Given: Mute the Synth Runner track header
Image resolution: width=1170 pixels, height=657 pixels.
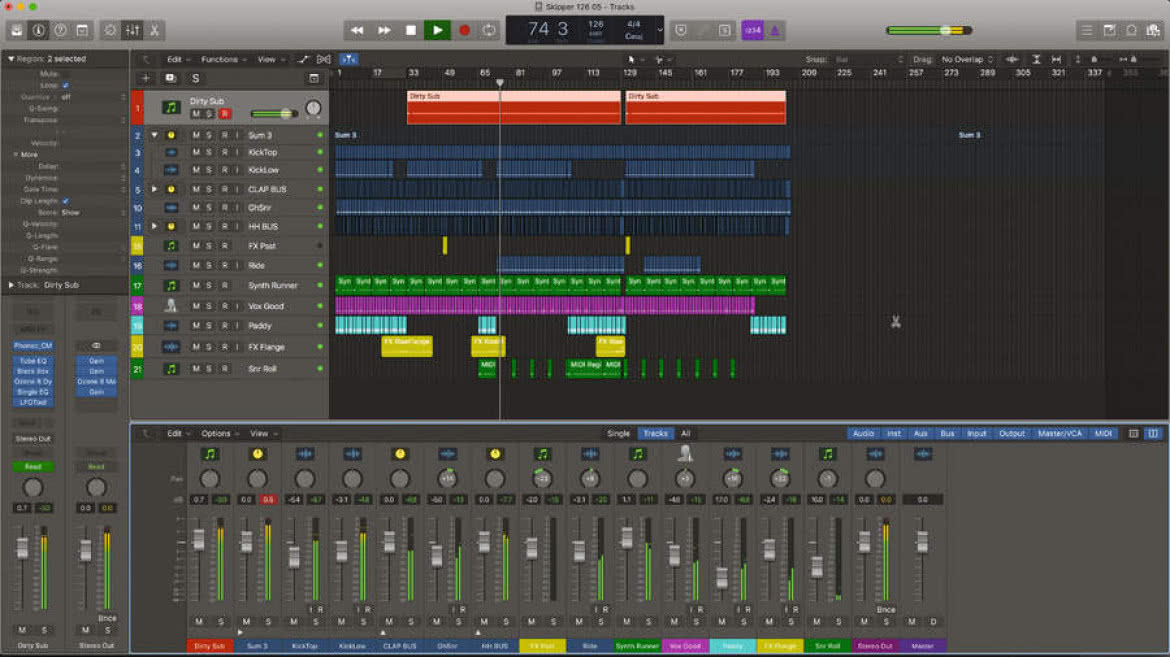Looking at the screenshot, I should [x=195, y=286].
